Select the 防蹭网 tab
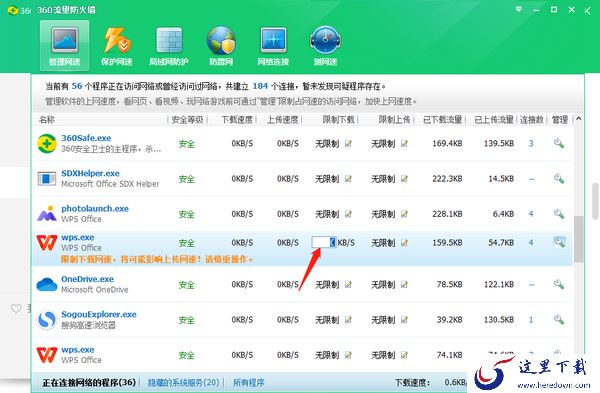 click(221, 46)
